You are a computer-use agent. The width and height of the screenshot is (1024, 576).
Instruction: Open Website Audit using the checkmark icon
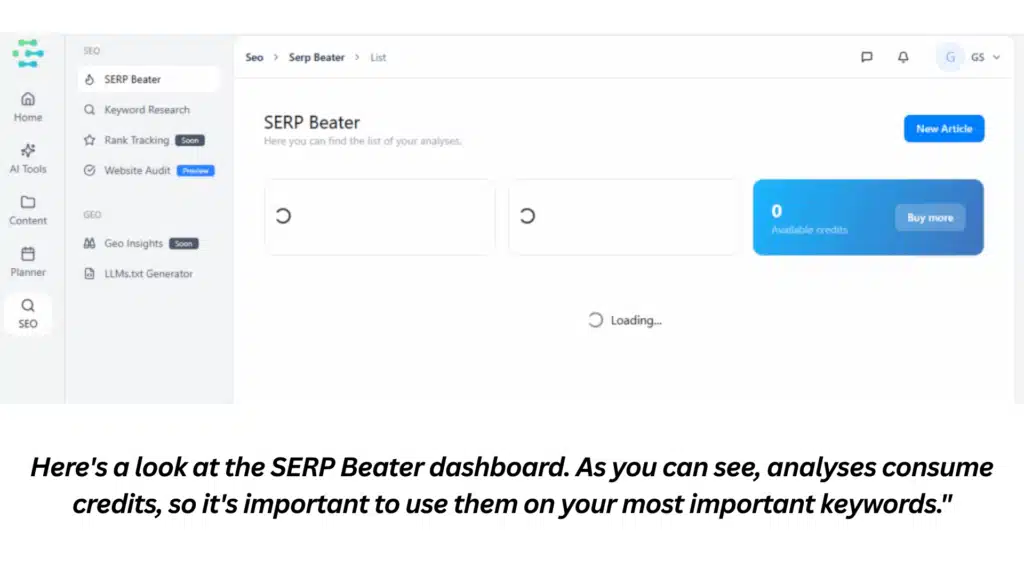(91, 170)
